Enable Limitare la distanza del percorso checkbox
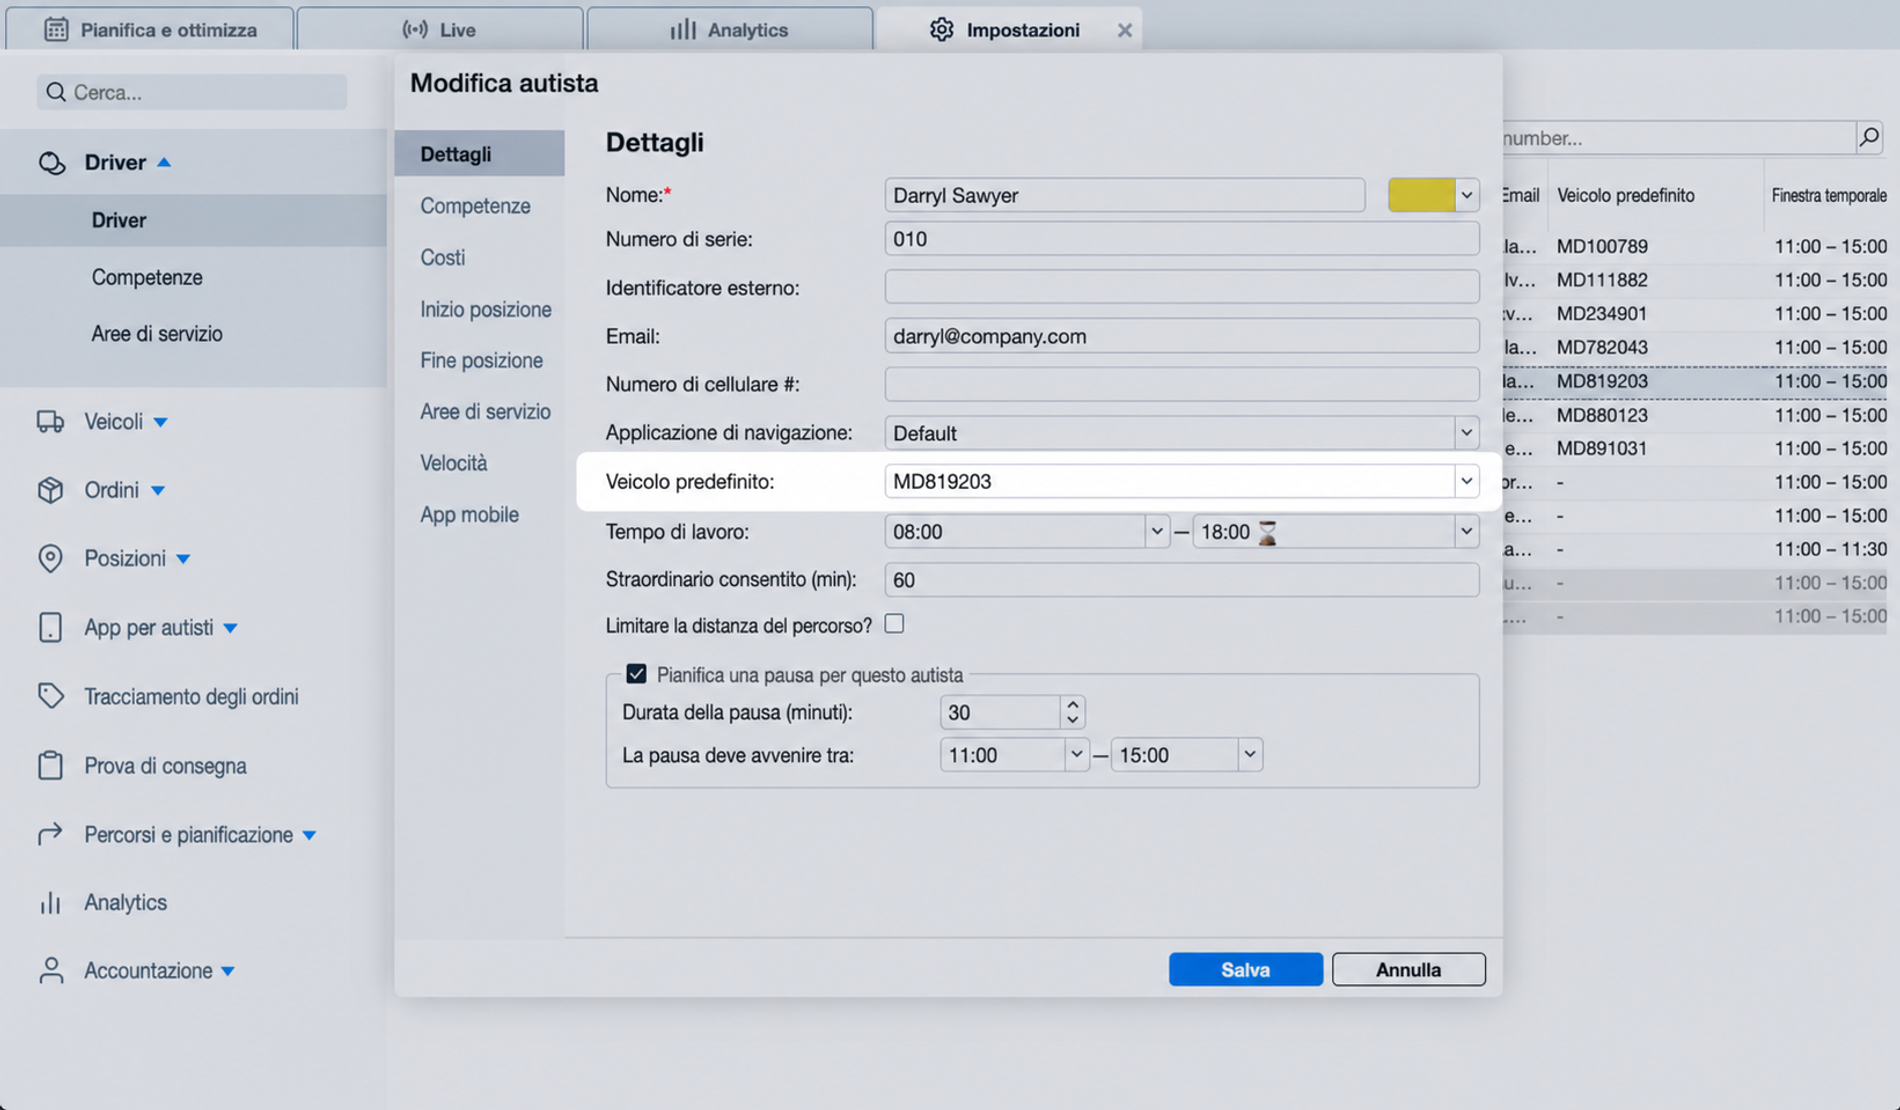 pos(894,624)
